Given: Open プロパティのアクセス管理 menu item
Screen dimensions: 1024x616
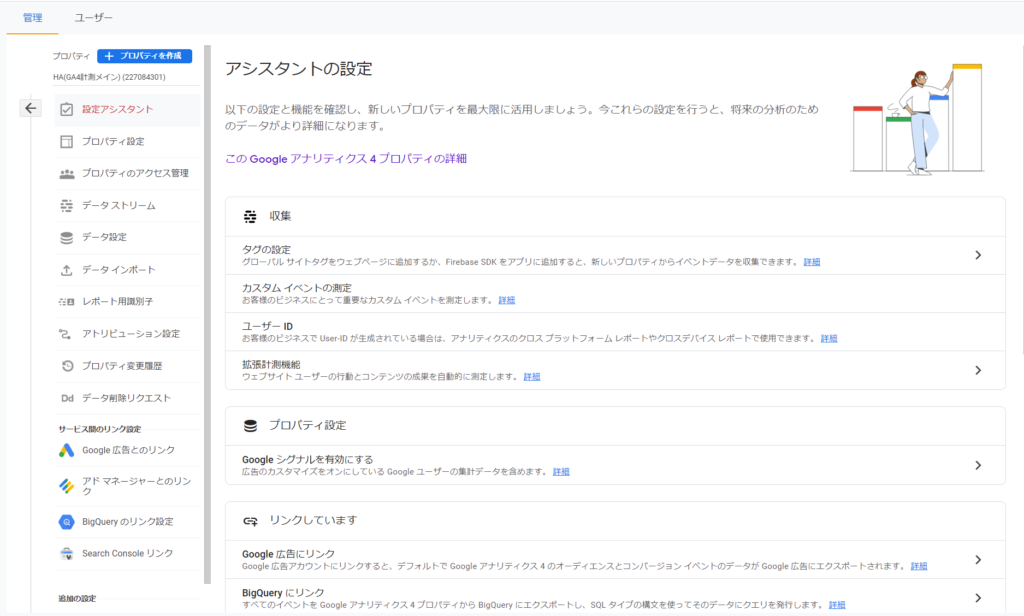Looking at the screenshot, I should coord(127,174).
